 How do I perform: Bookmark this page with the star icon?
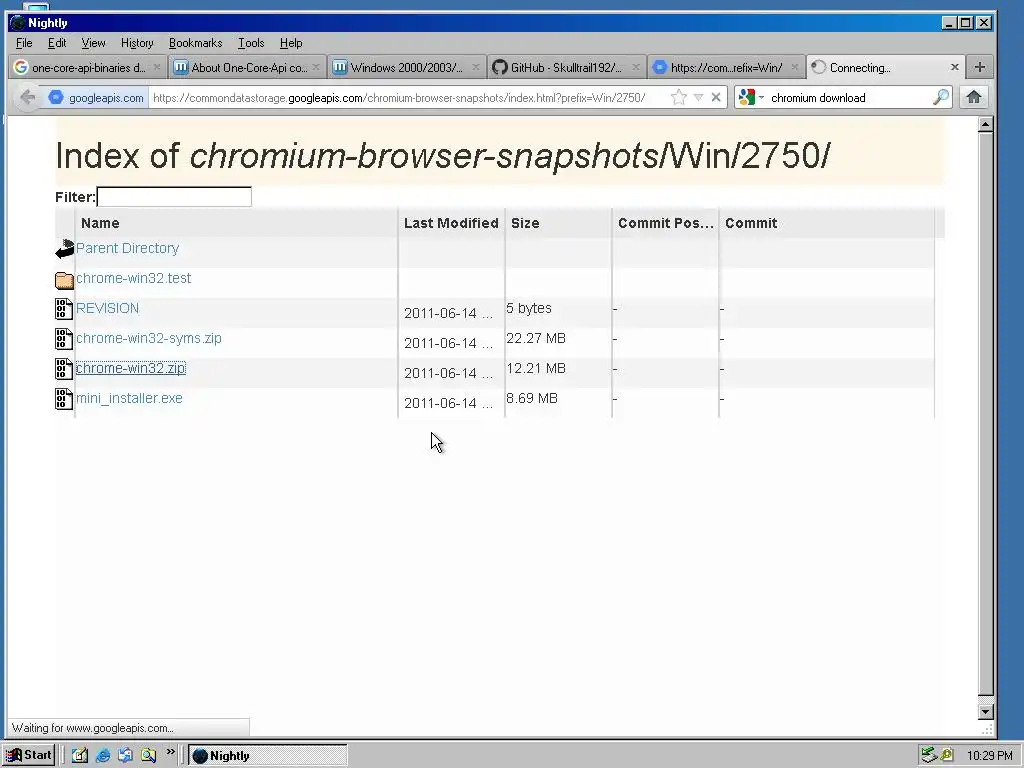click(679, 98)
